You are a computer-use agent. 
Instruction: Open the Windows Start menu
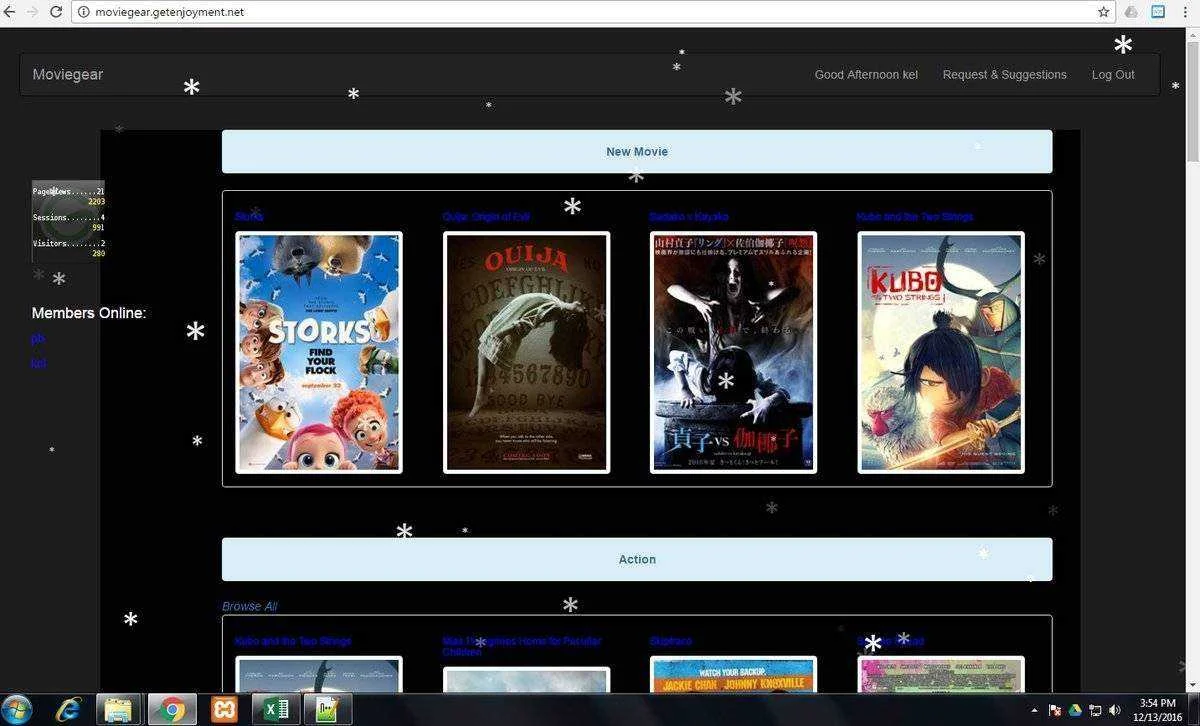coord(17,709)
